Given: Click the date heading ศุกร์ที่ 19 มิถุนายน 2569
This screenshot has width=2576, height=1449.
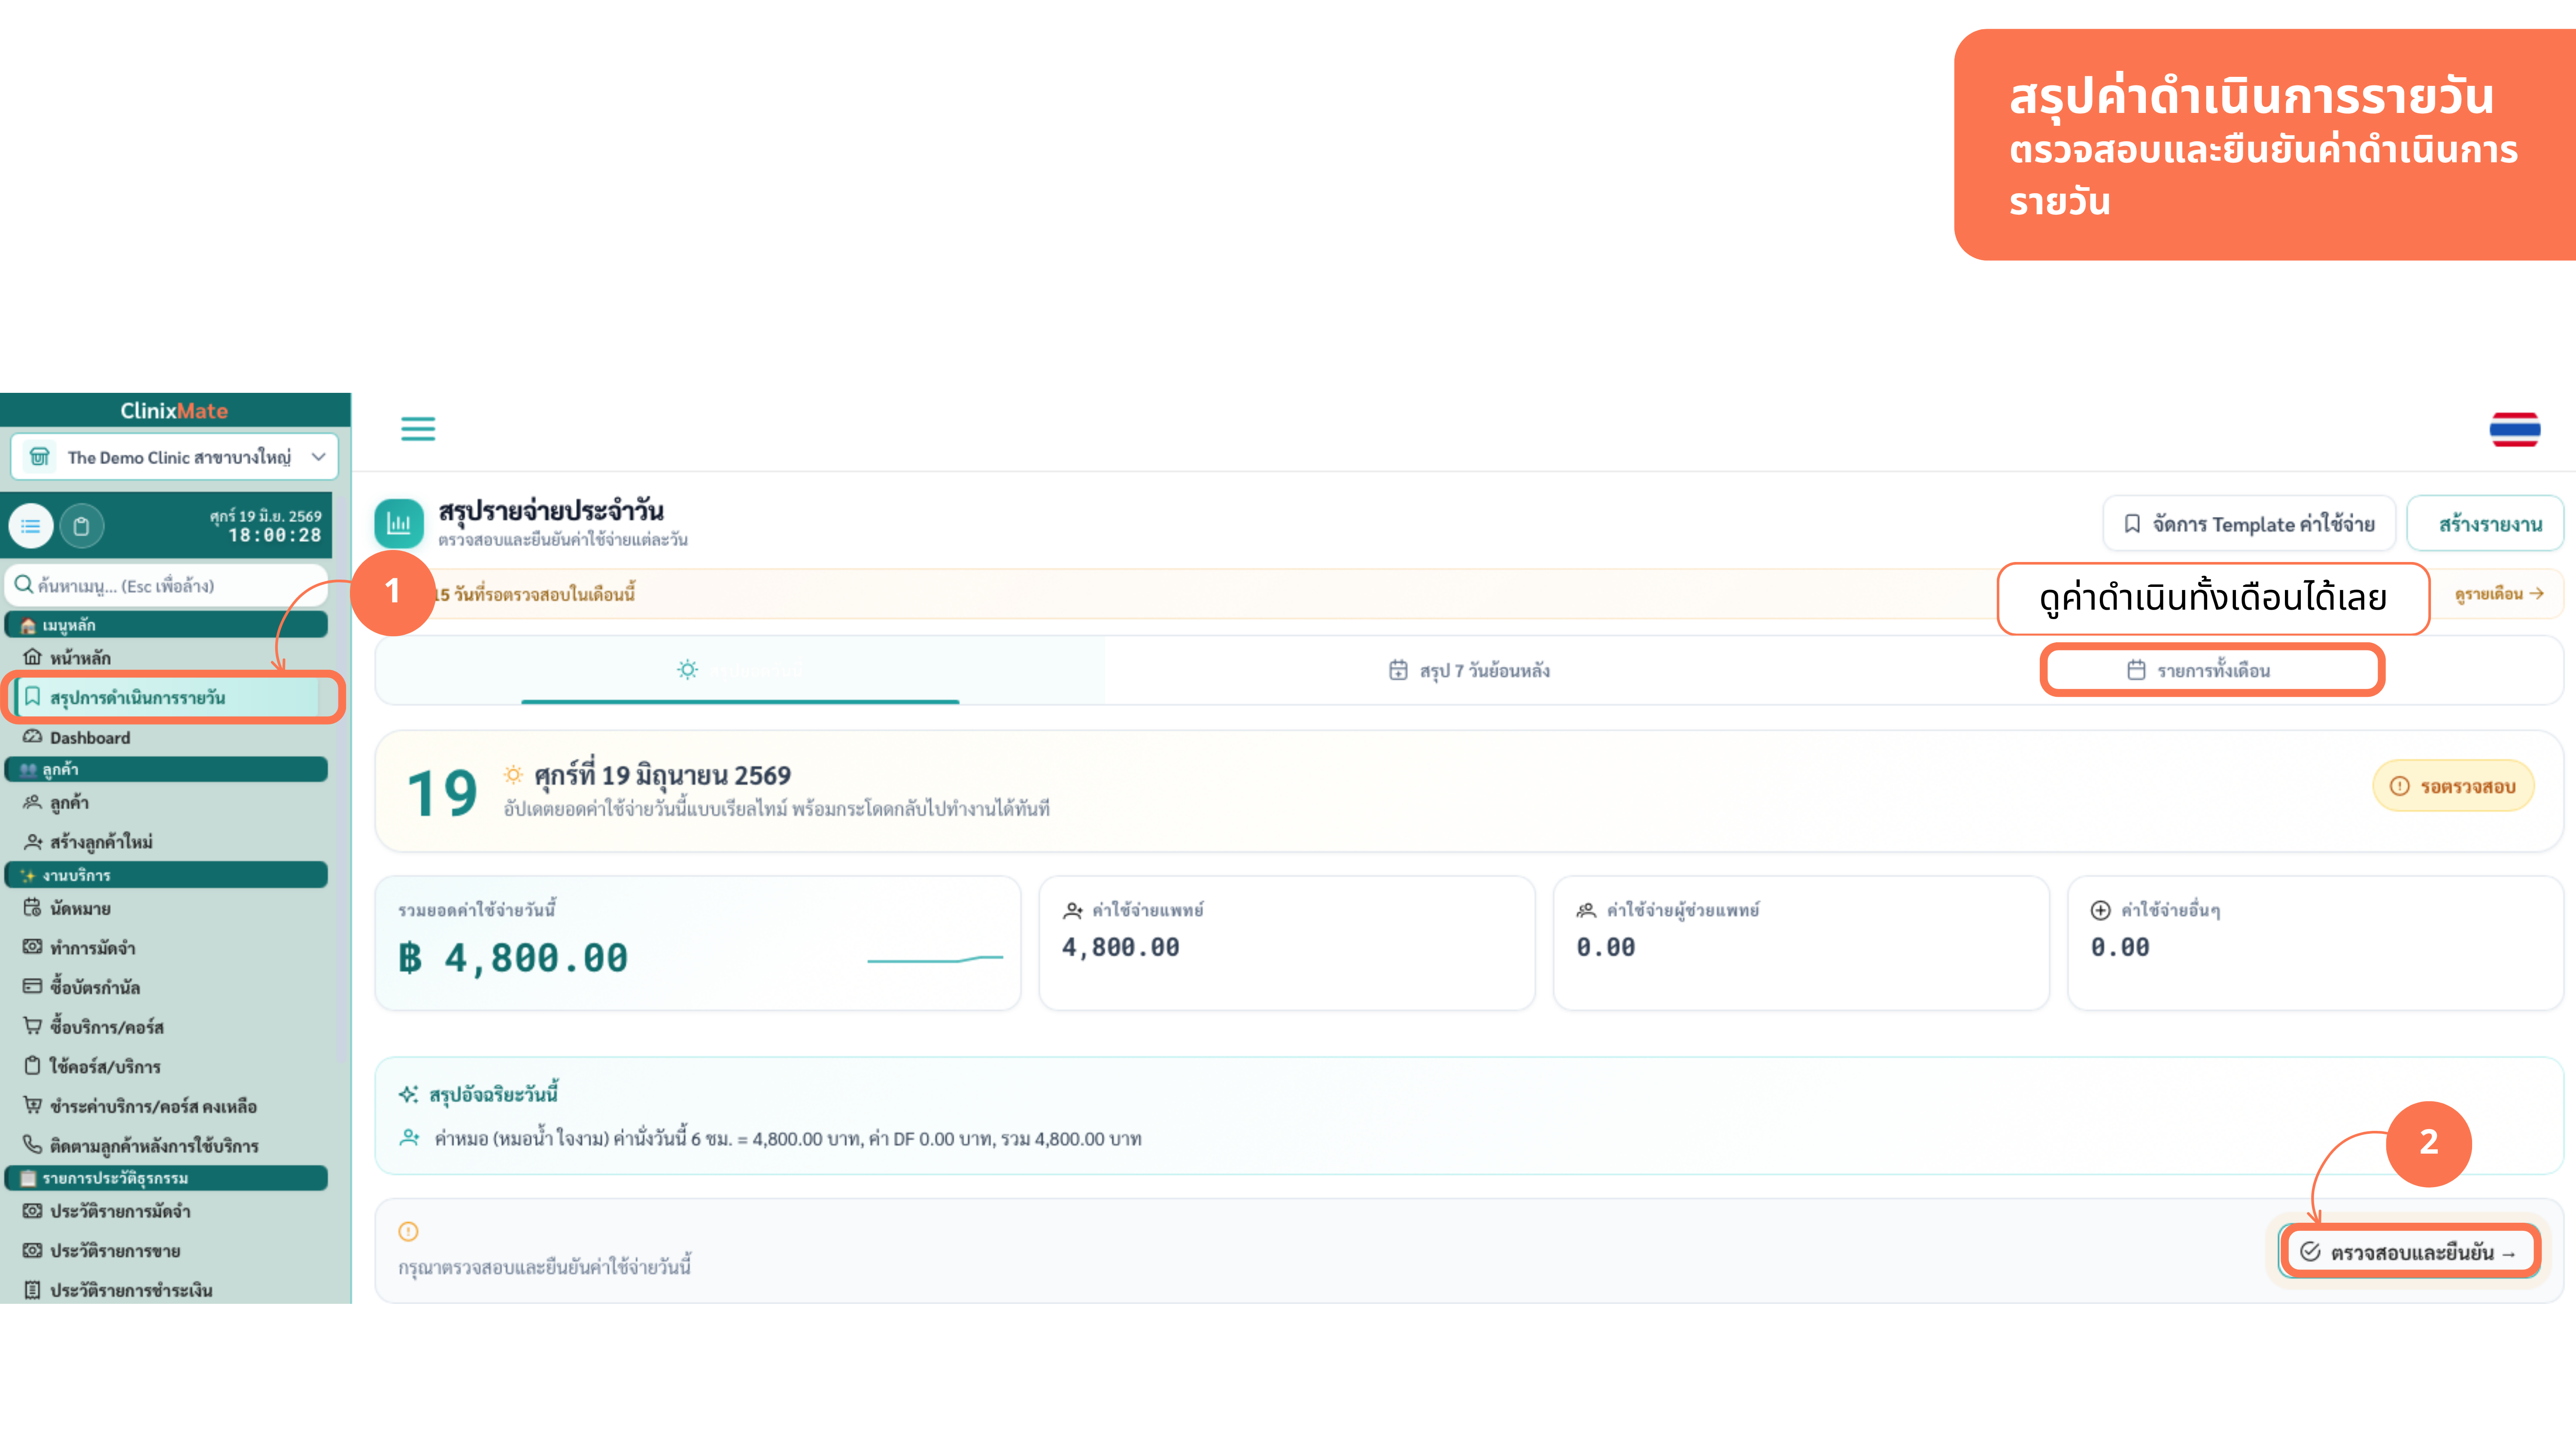Looking at the screenshot, I should point(662,775).
